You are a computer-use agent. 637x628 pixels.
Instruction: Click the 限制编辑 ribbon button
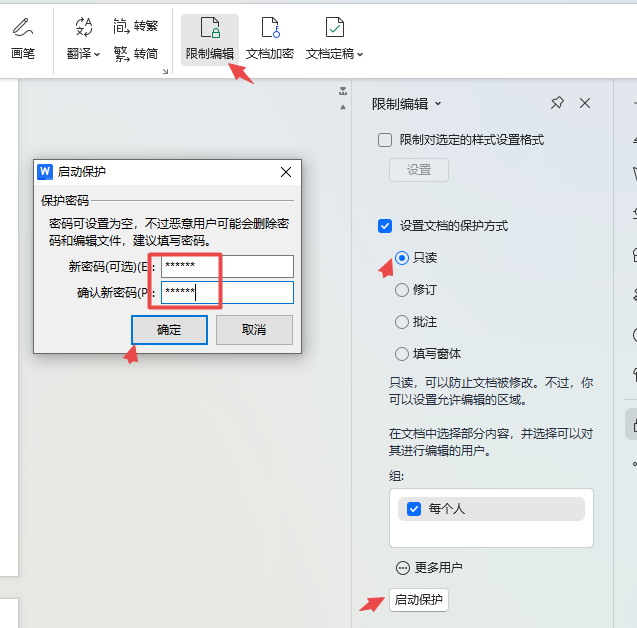(x=210, y=39)
